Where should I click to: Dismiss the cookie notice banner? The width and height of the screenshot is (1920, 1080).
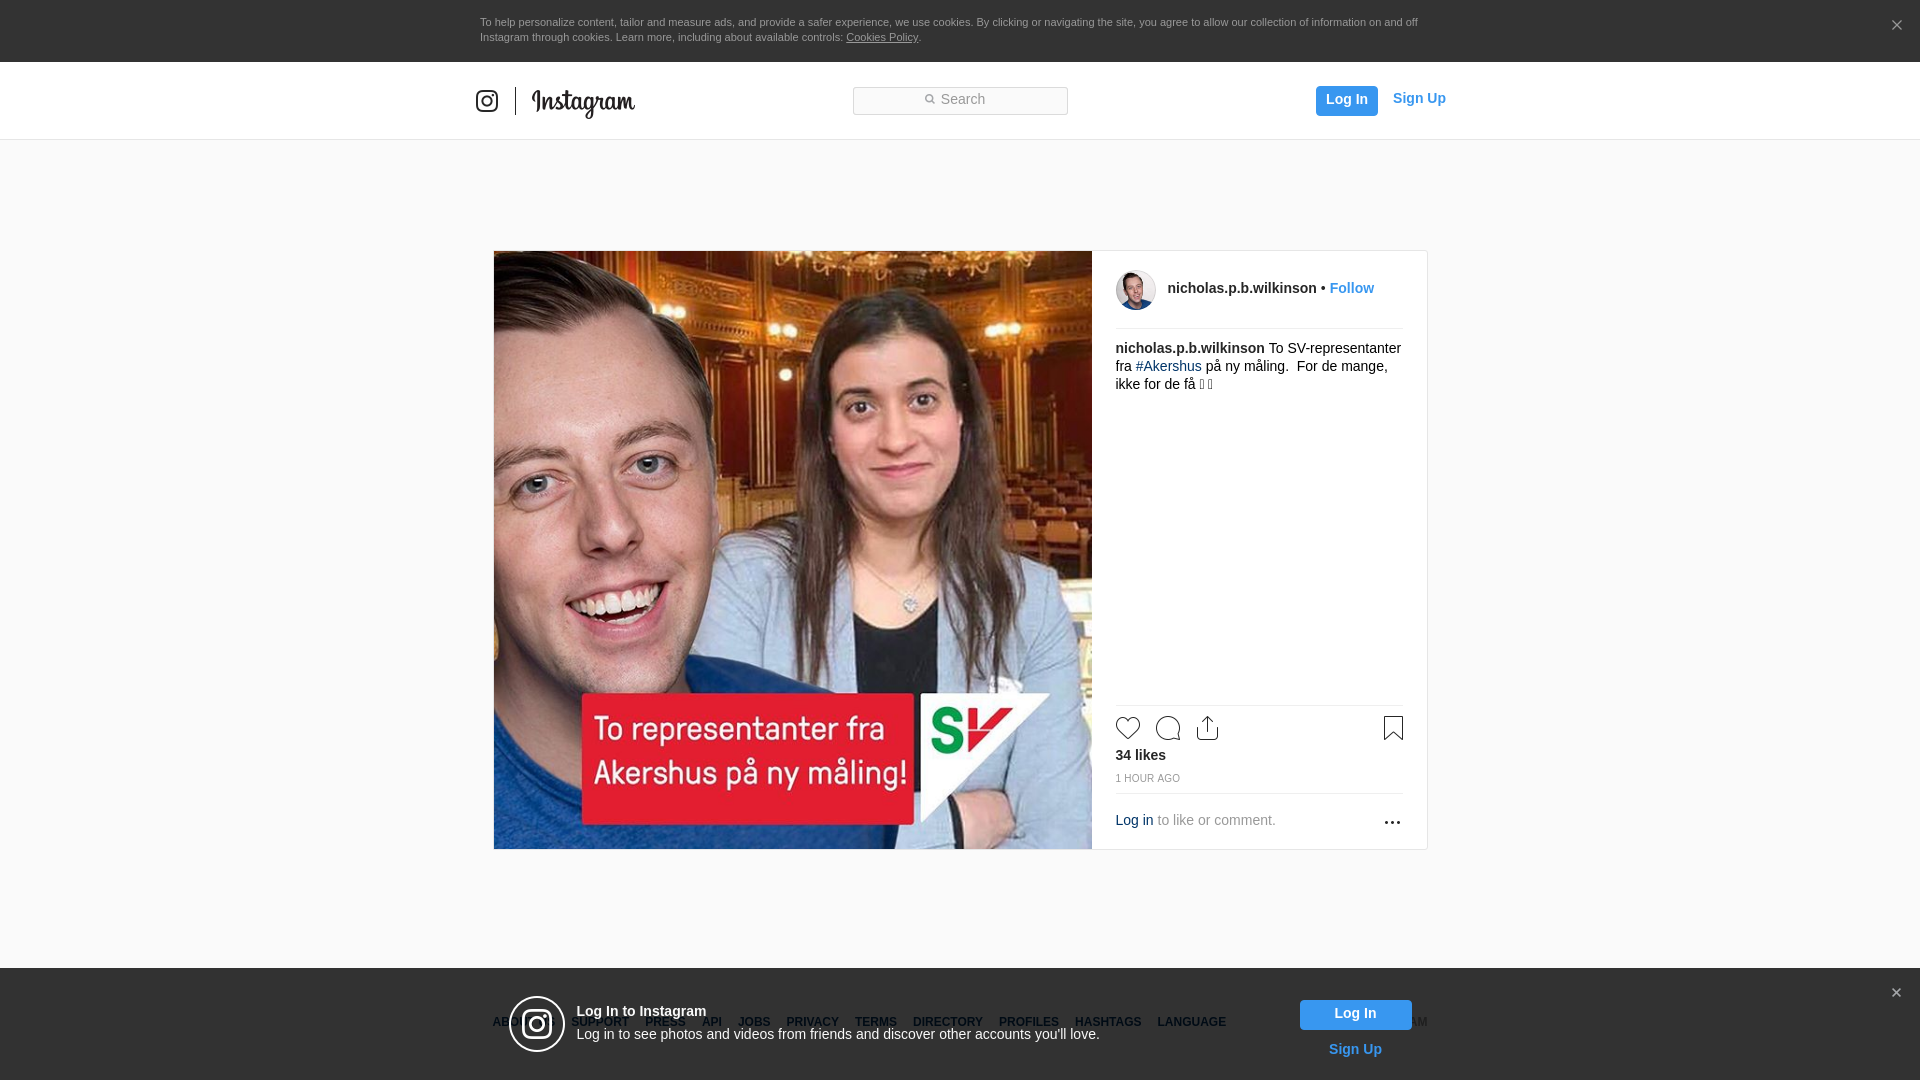tap(1896, 26)
